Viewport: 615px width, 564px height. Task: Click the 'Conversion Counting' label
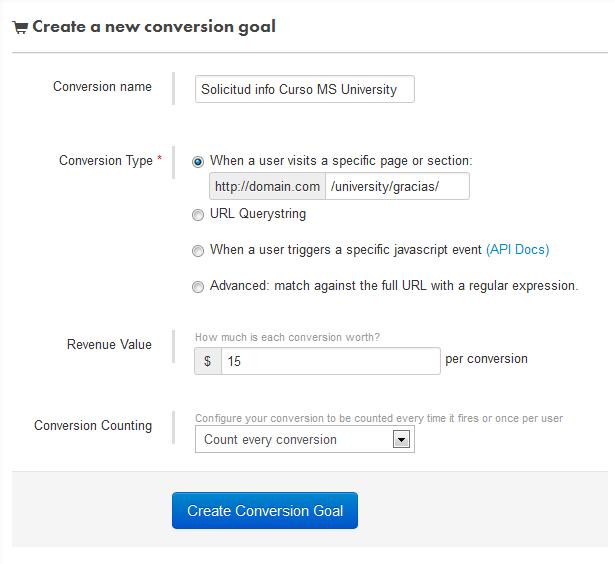(93, 425)
